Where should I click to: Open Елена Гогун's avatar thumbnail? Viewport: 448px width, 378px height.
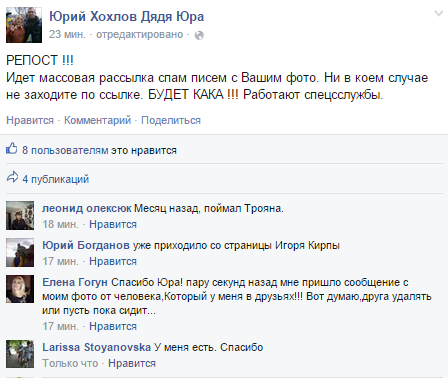coord(20,289)
